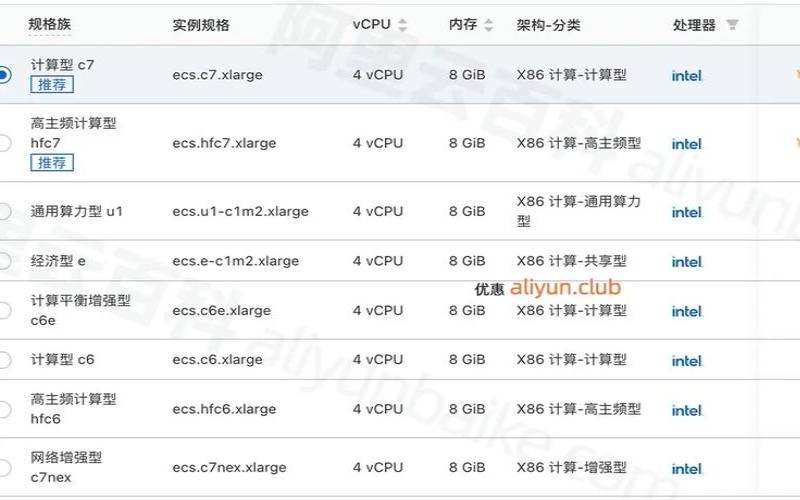The height and width of the screenshot is (500, 800).
Task: Click 8 GiB in the ecs.hfc6.xlarge row
Action: click(x=467, y=409)
